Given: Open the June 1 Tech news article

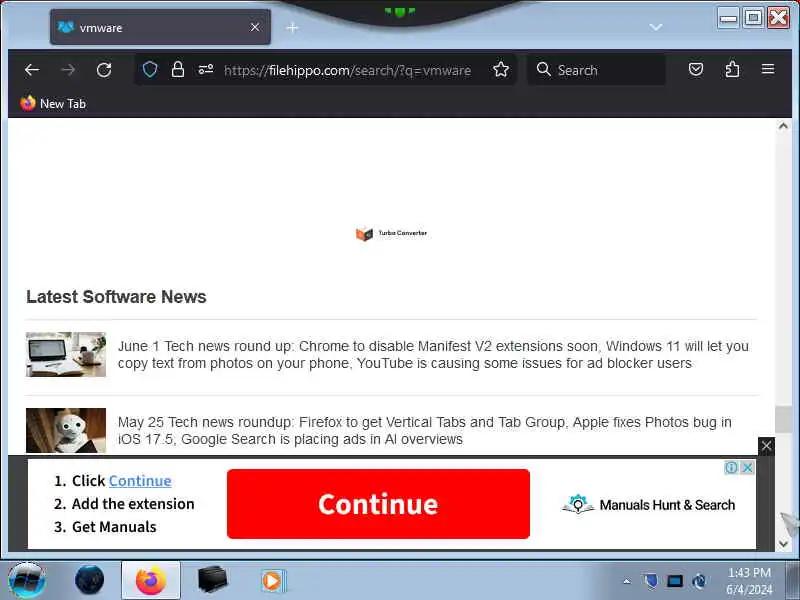Looking at the screenshot, I should tap(433, 355).
